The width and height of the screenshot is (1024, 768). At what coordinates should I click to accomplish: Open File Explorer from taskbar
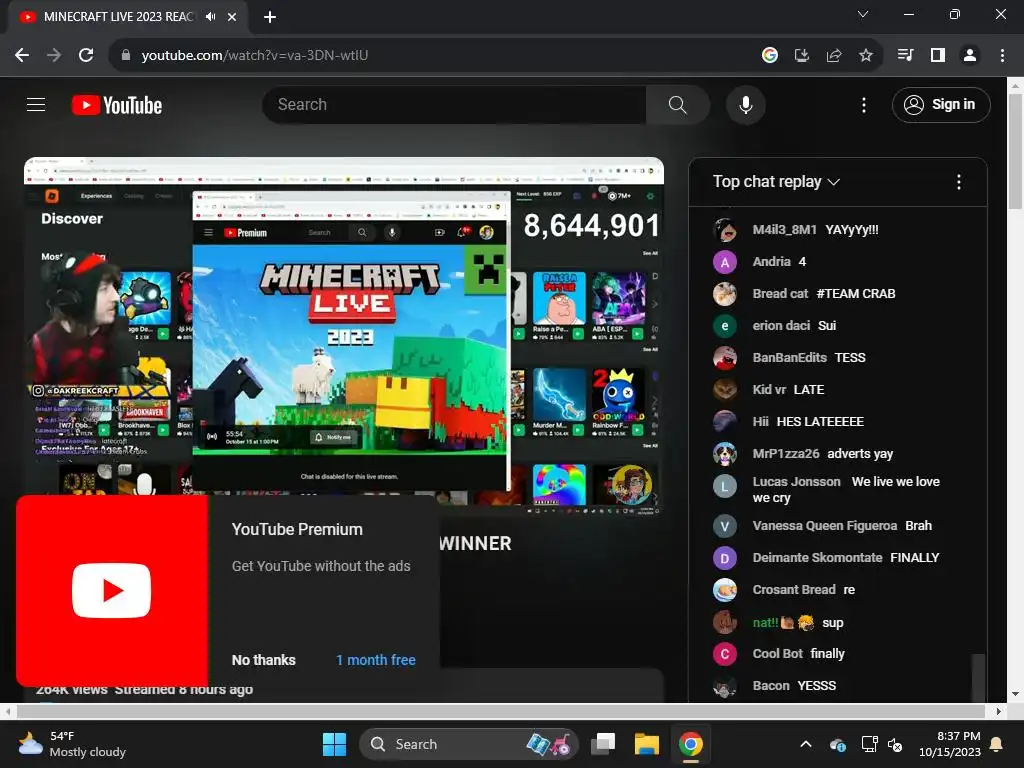click(x=647, y=744)
